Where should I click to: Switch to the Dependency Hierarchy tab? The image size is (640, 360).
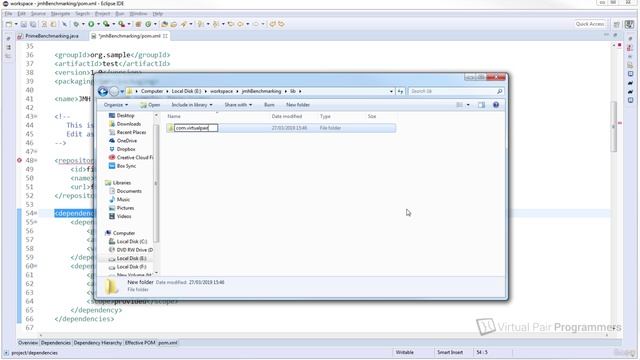click(98, 343)
